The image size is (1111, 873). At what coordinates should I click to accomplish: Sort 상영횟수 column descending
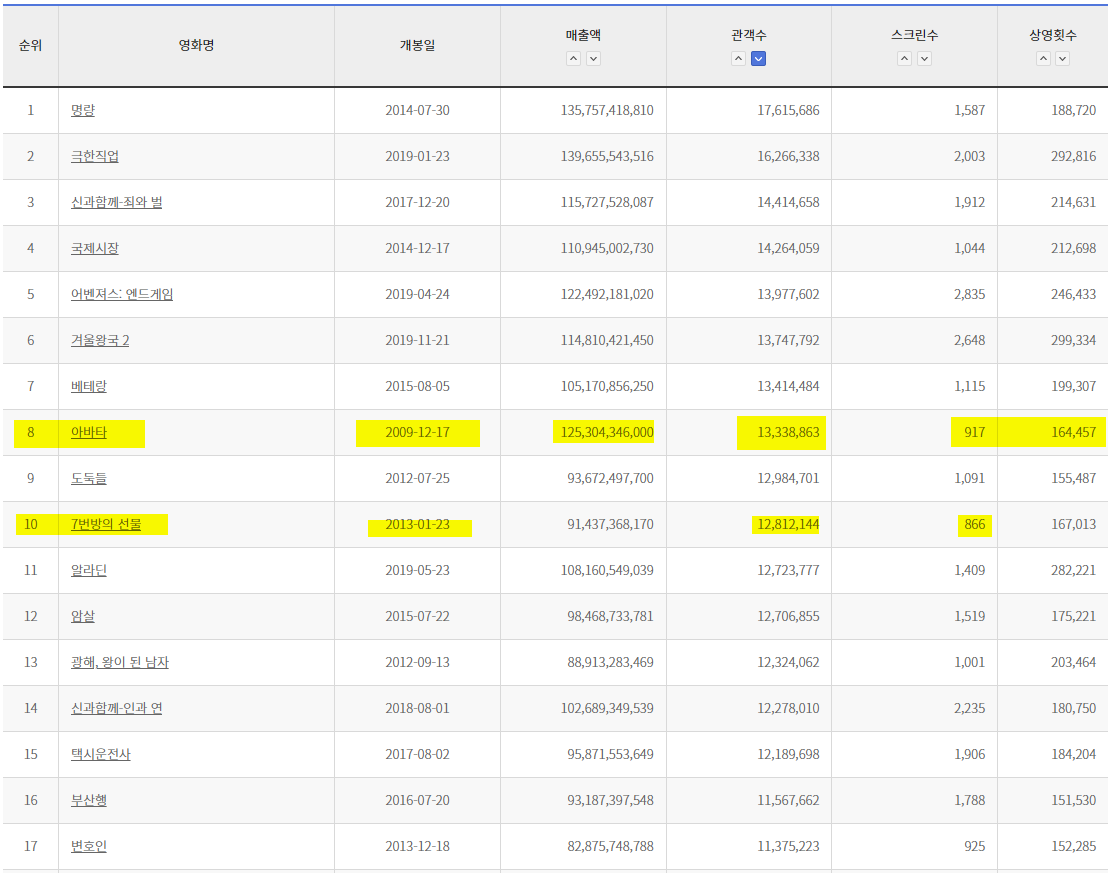point(1063,59)
